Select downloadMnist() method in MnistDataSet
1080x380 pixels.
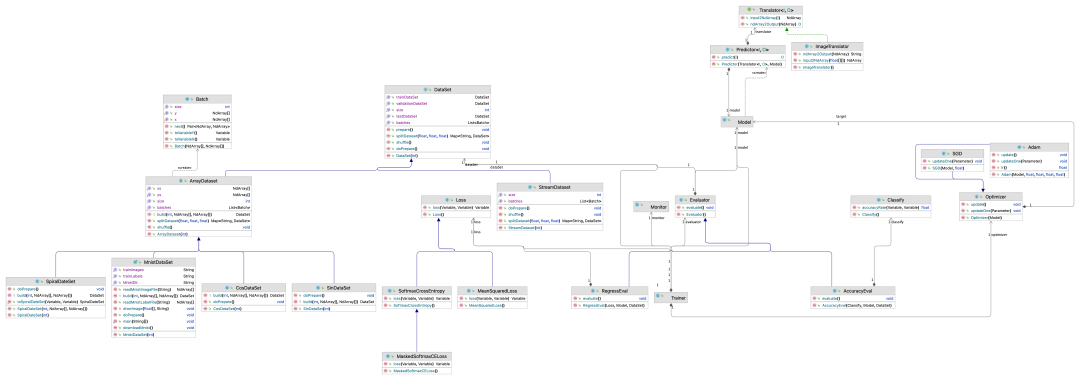pos(154,328)
